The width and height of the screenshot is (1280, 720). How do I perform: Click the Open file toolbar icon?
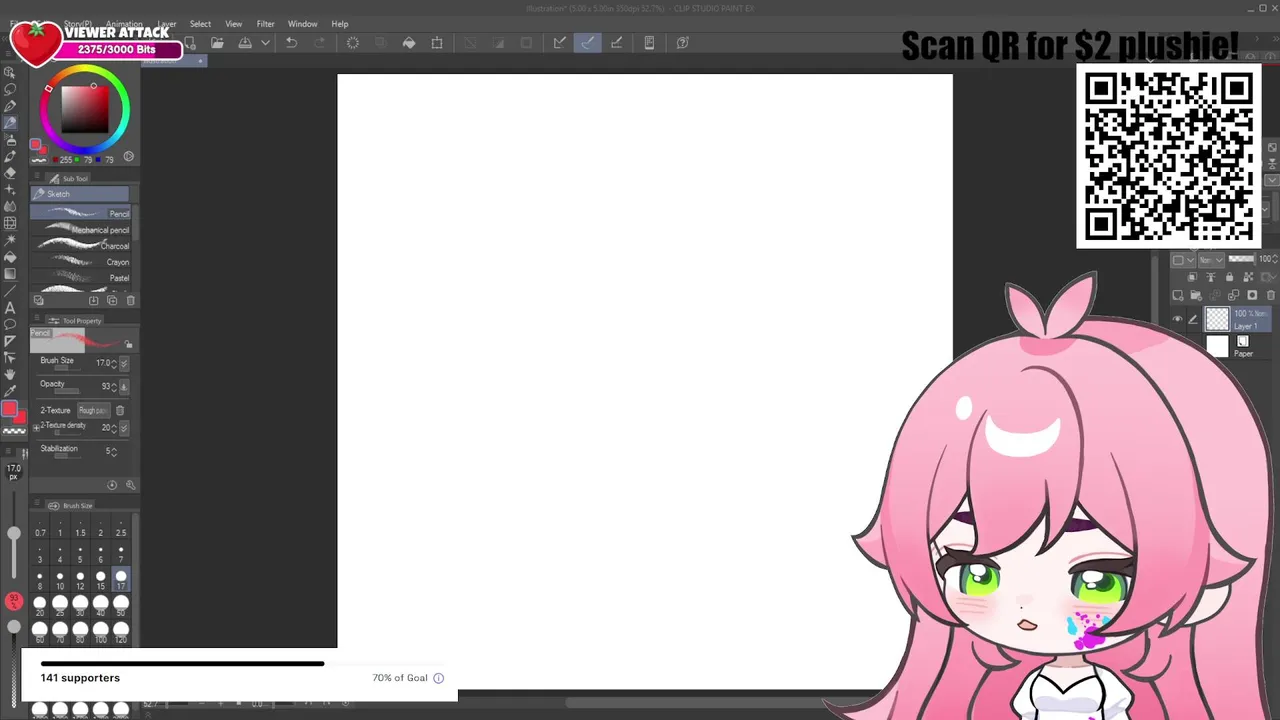217,43
